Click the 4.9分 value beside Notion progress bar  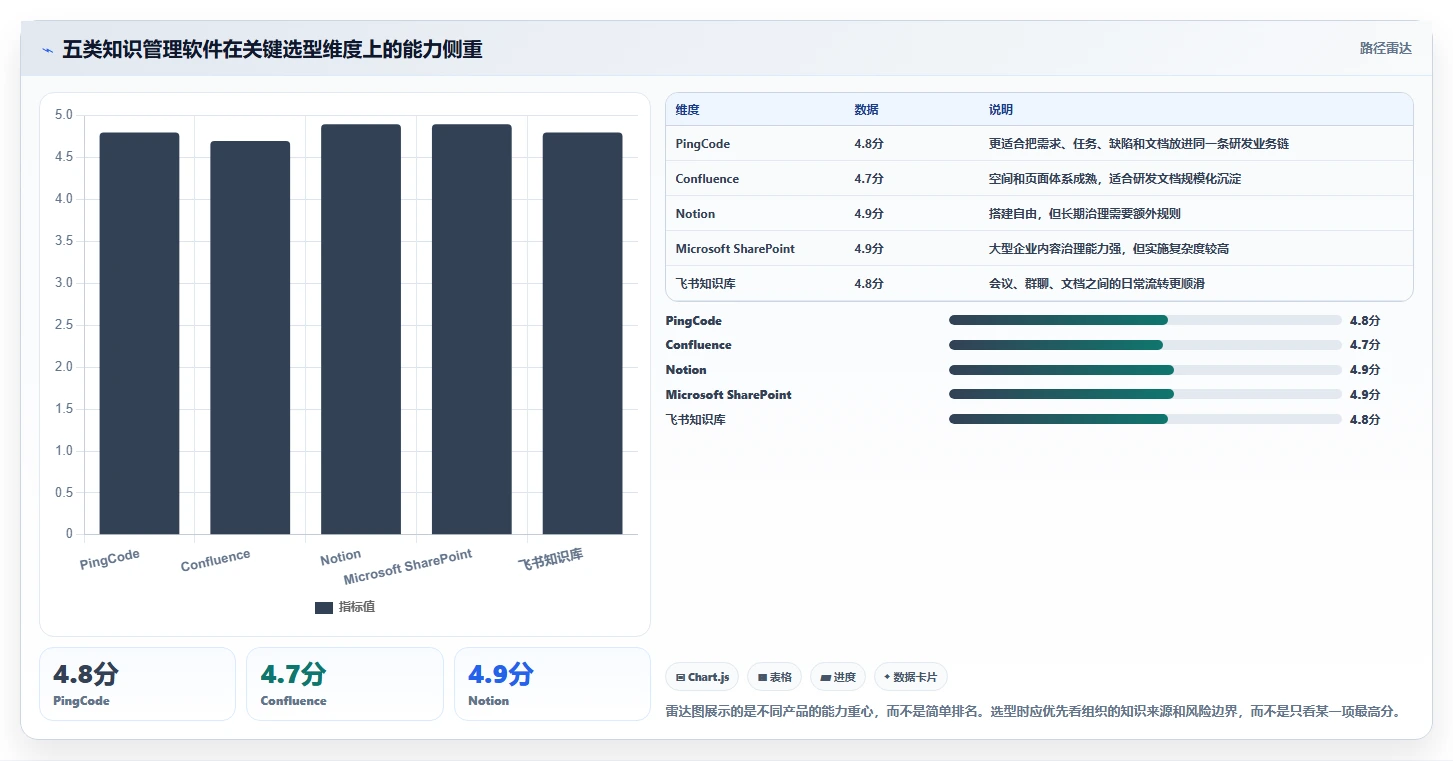1365,370
